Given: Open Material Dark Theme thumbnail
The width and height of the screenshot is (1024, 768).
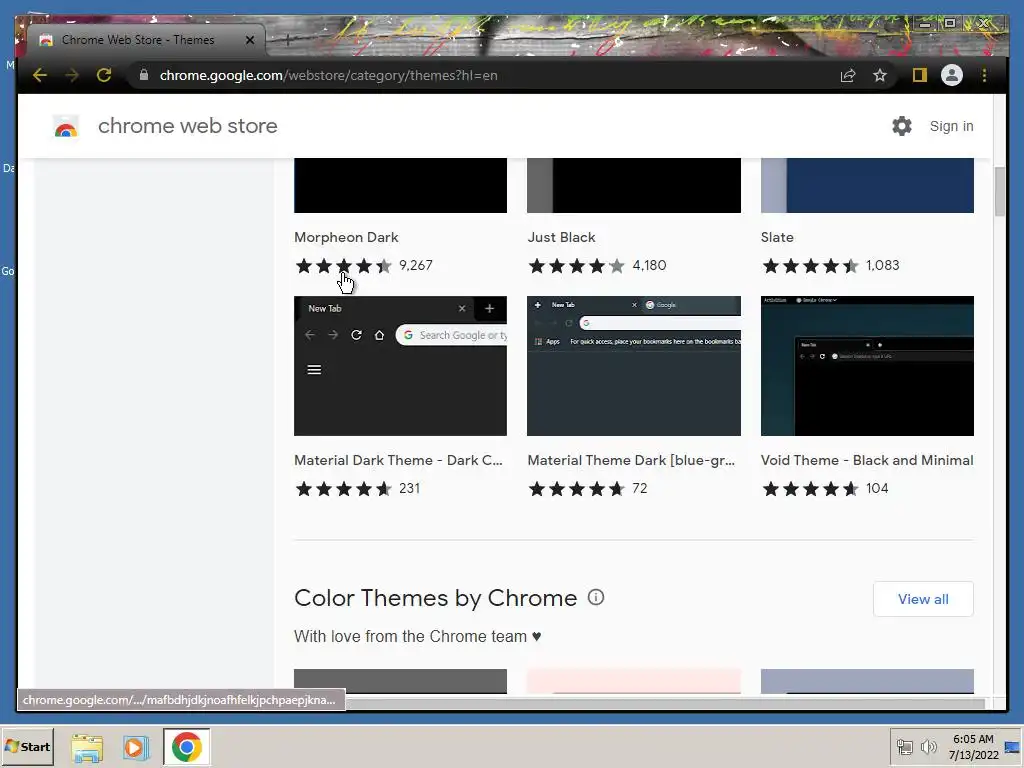Looking at the screenshot, I should click(x=400, y=366).
